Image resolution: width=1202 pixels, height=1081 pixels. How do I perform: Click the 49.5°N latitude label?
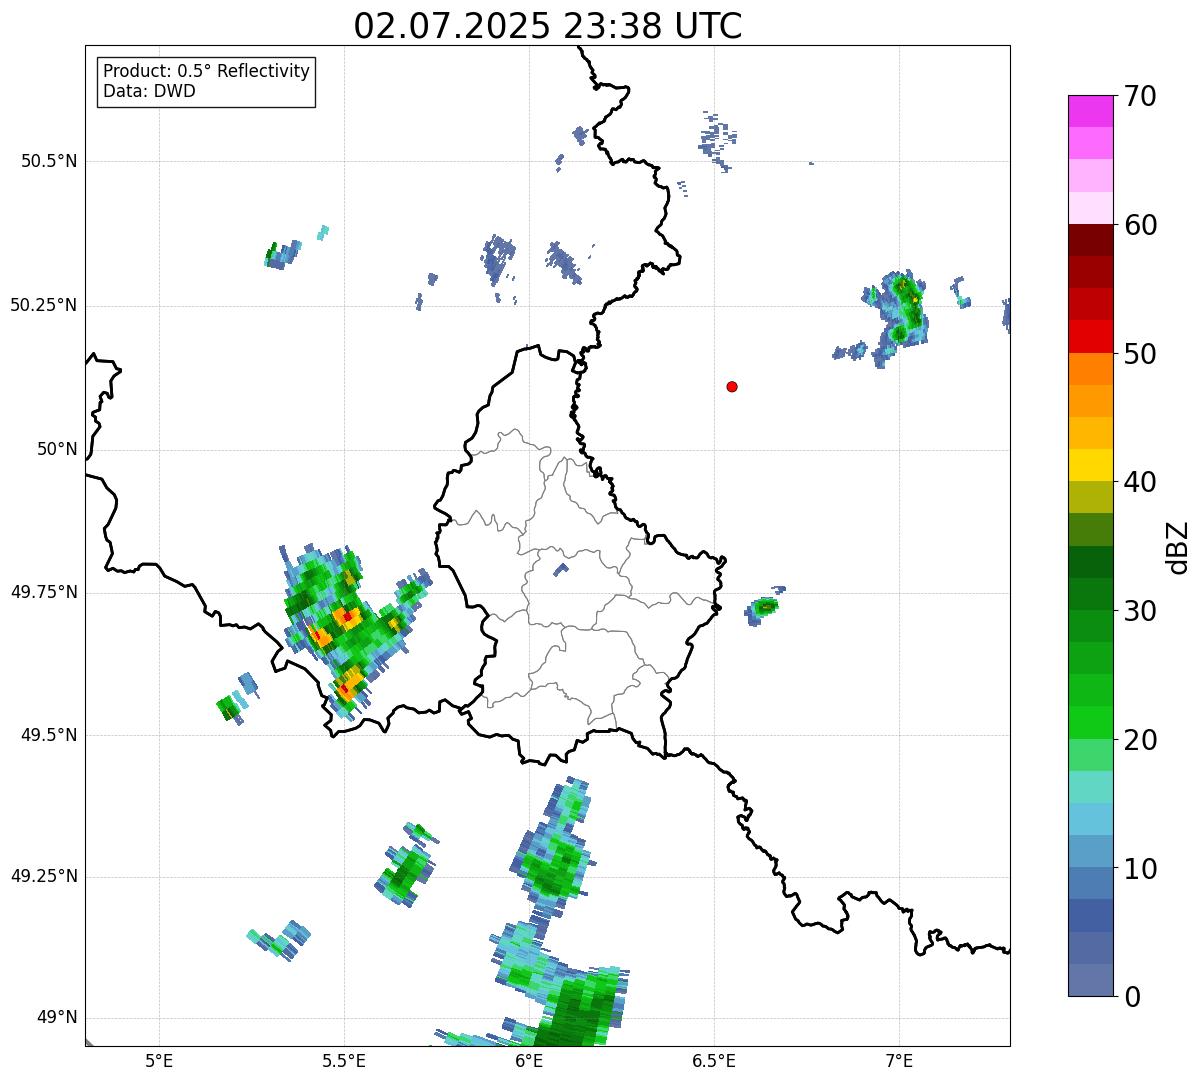[x=48, y=735]
